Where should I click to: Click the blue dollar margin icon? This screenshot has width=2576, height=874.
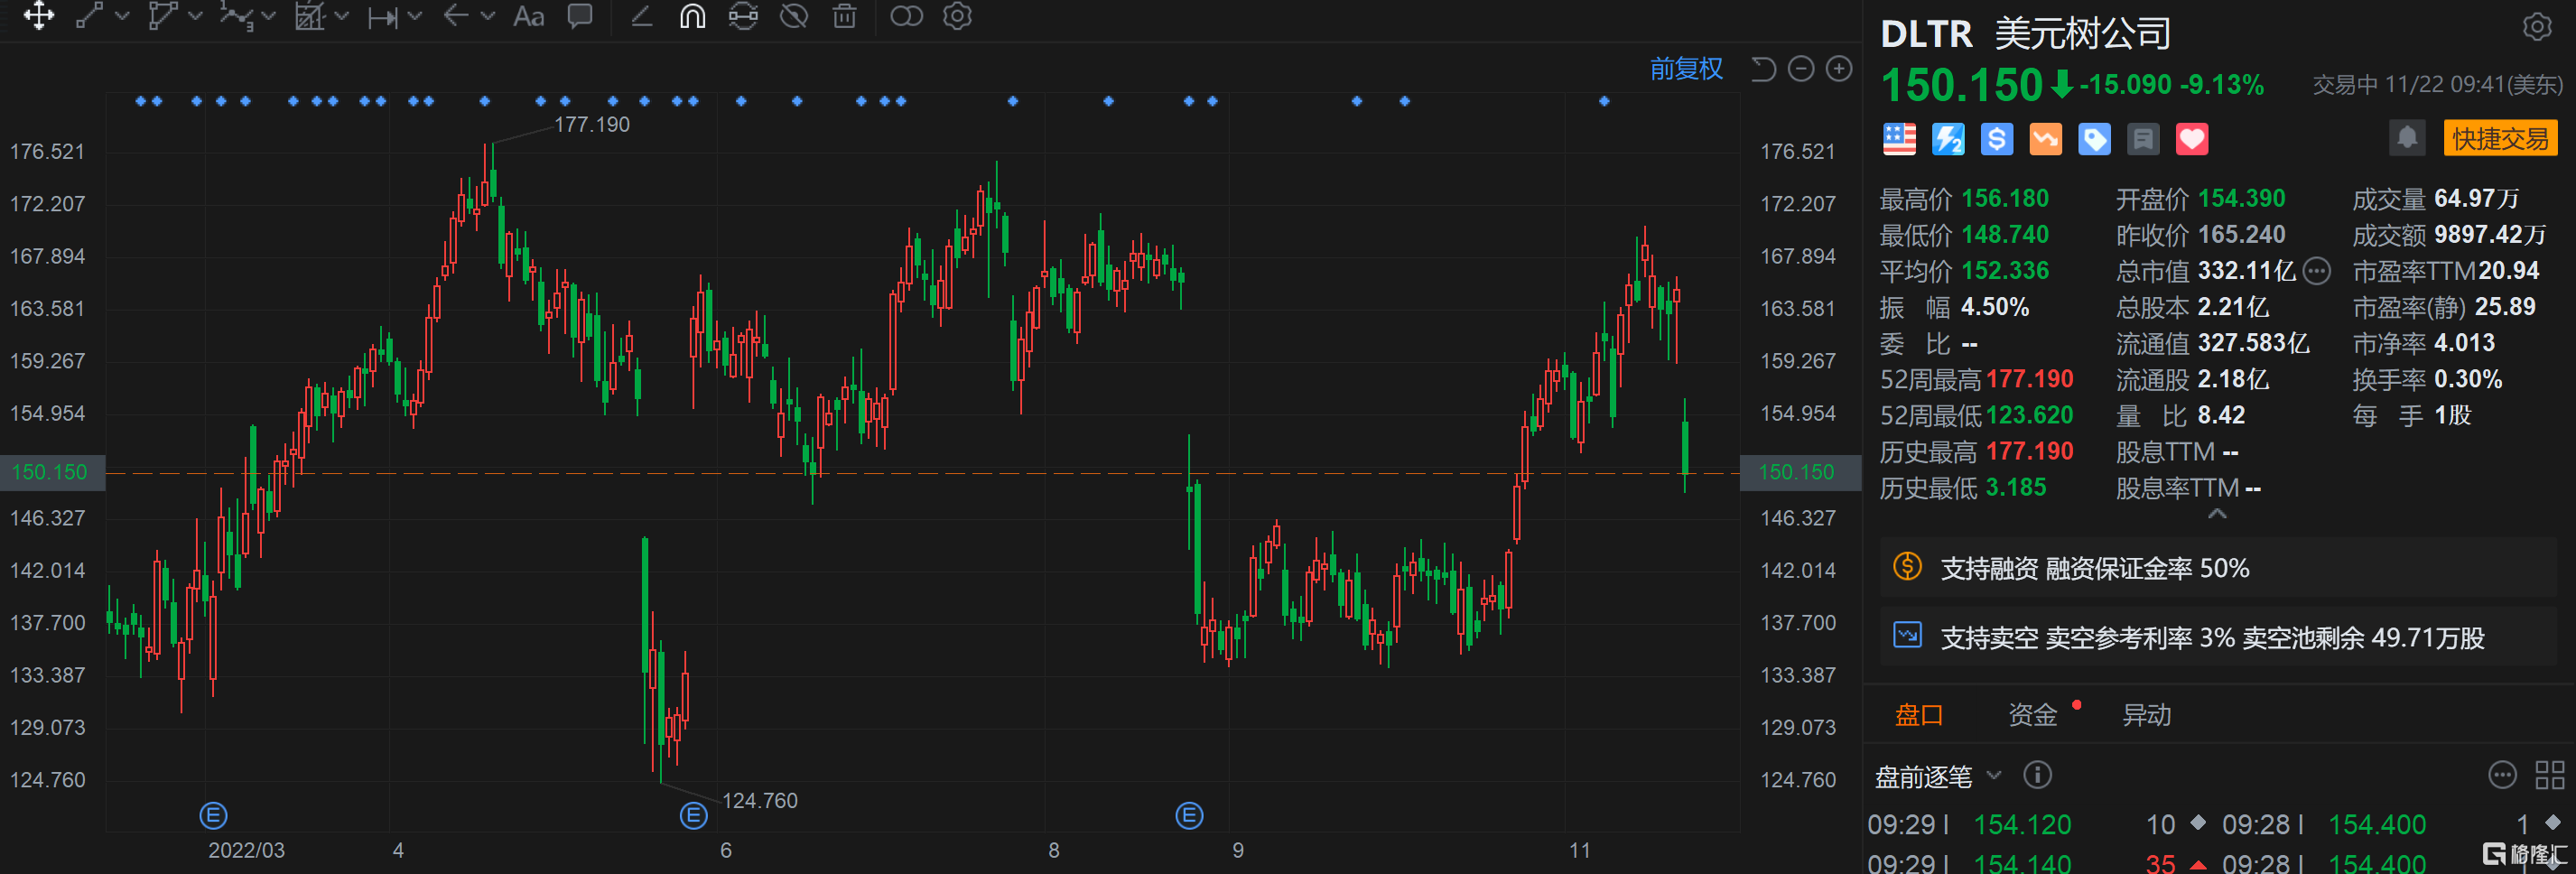coord(1997,139)
